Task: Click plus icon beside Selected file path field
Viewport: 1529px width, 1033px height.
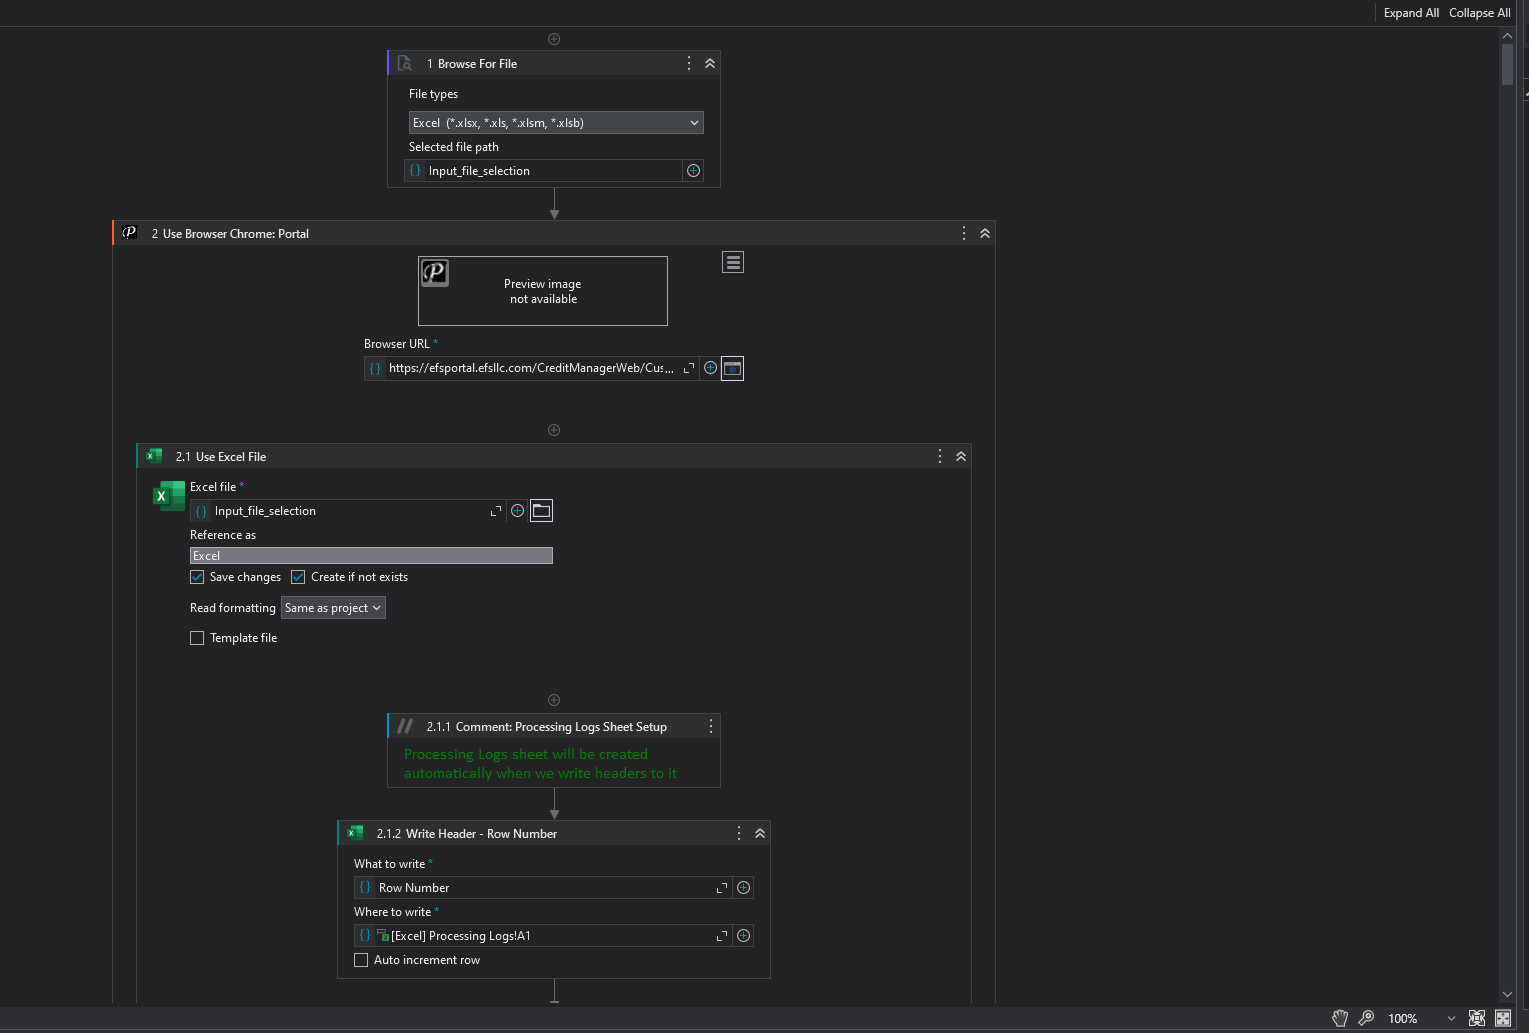Action: click(693, 171)
